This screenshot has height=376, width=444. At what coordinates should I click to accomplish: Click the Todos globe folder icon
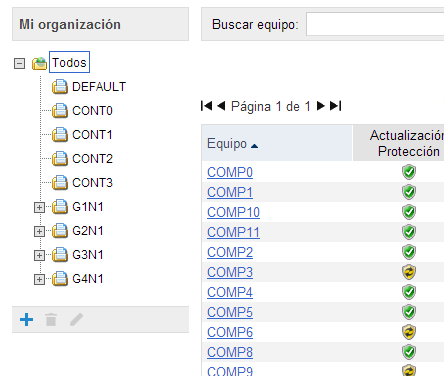click(39, 63)
